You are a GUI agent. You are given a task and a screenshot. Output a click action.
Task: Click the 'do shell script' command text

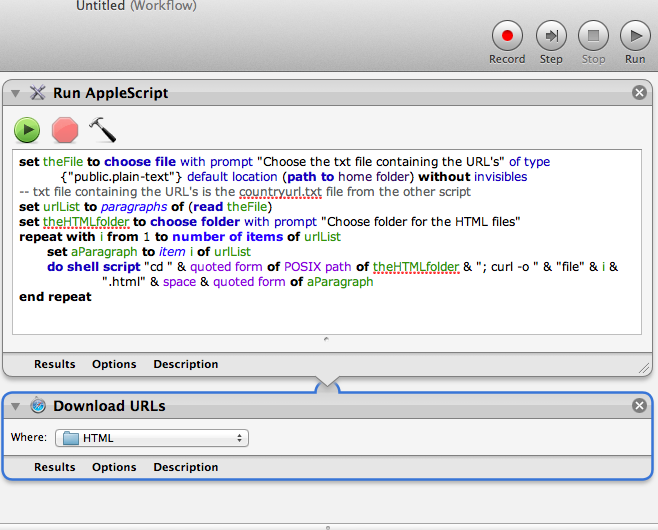pos(94,267)
